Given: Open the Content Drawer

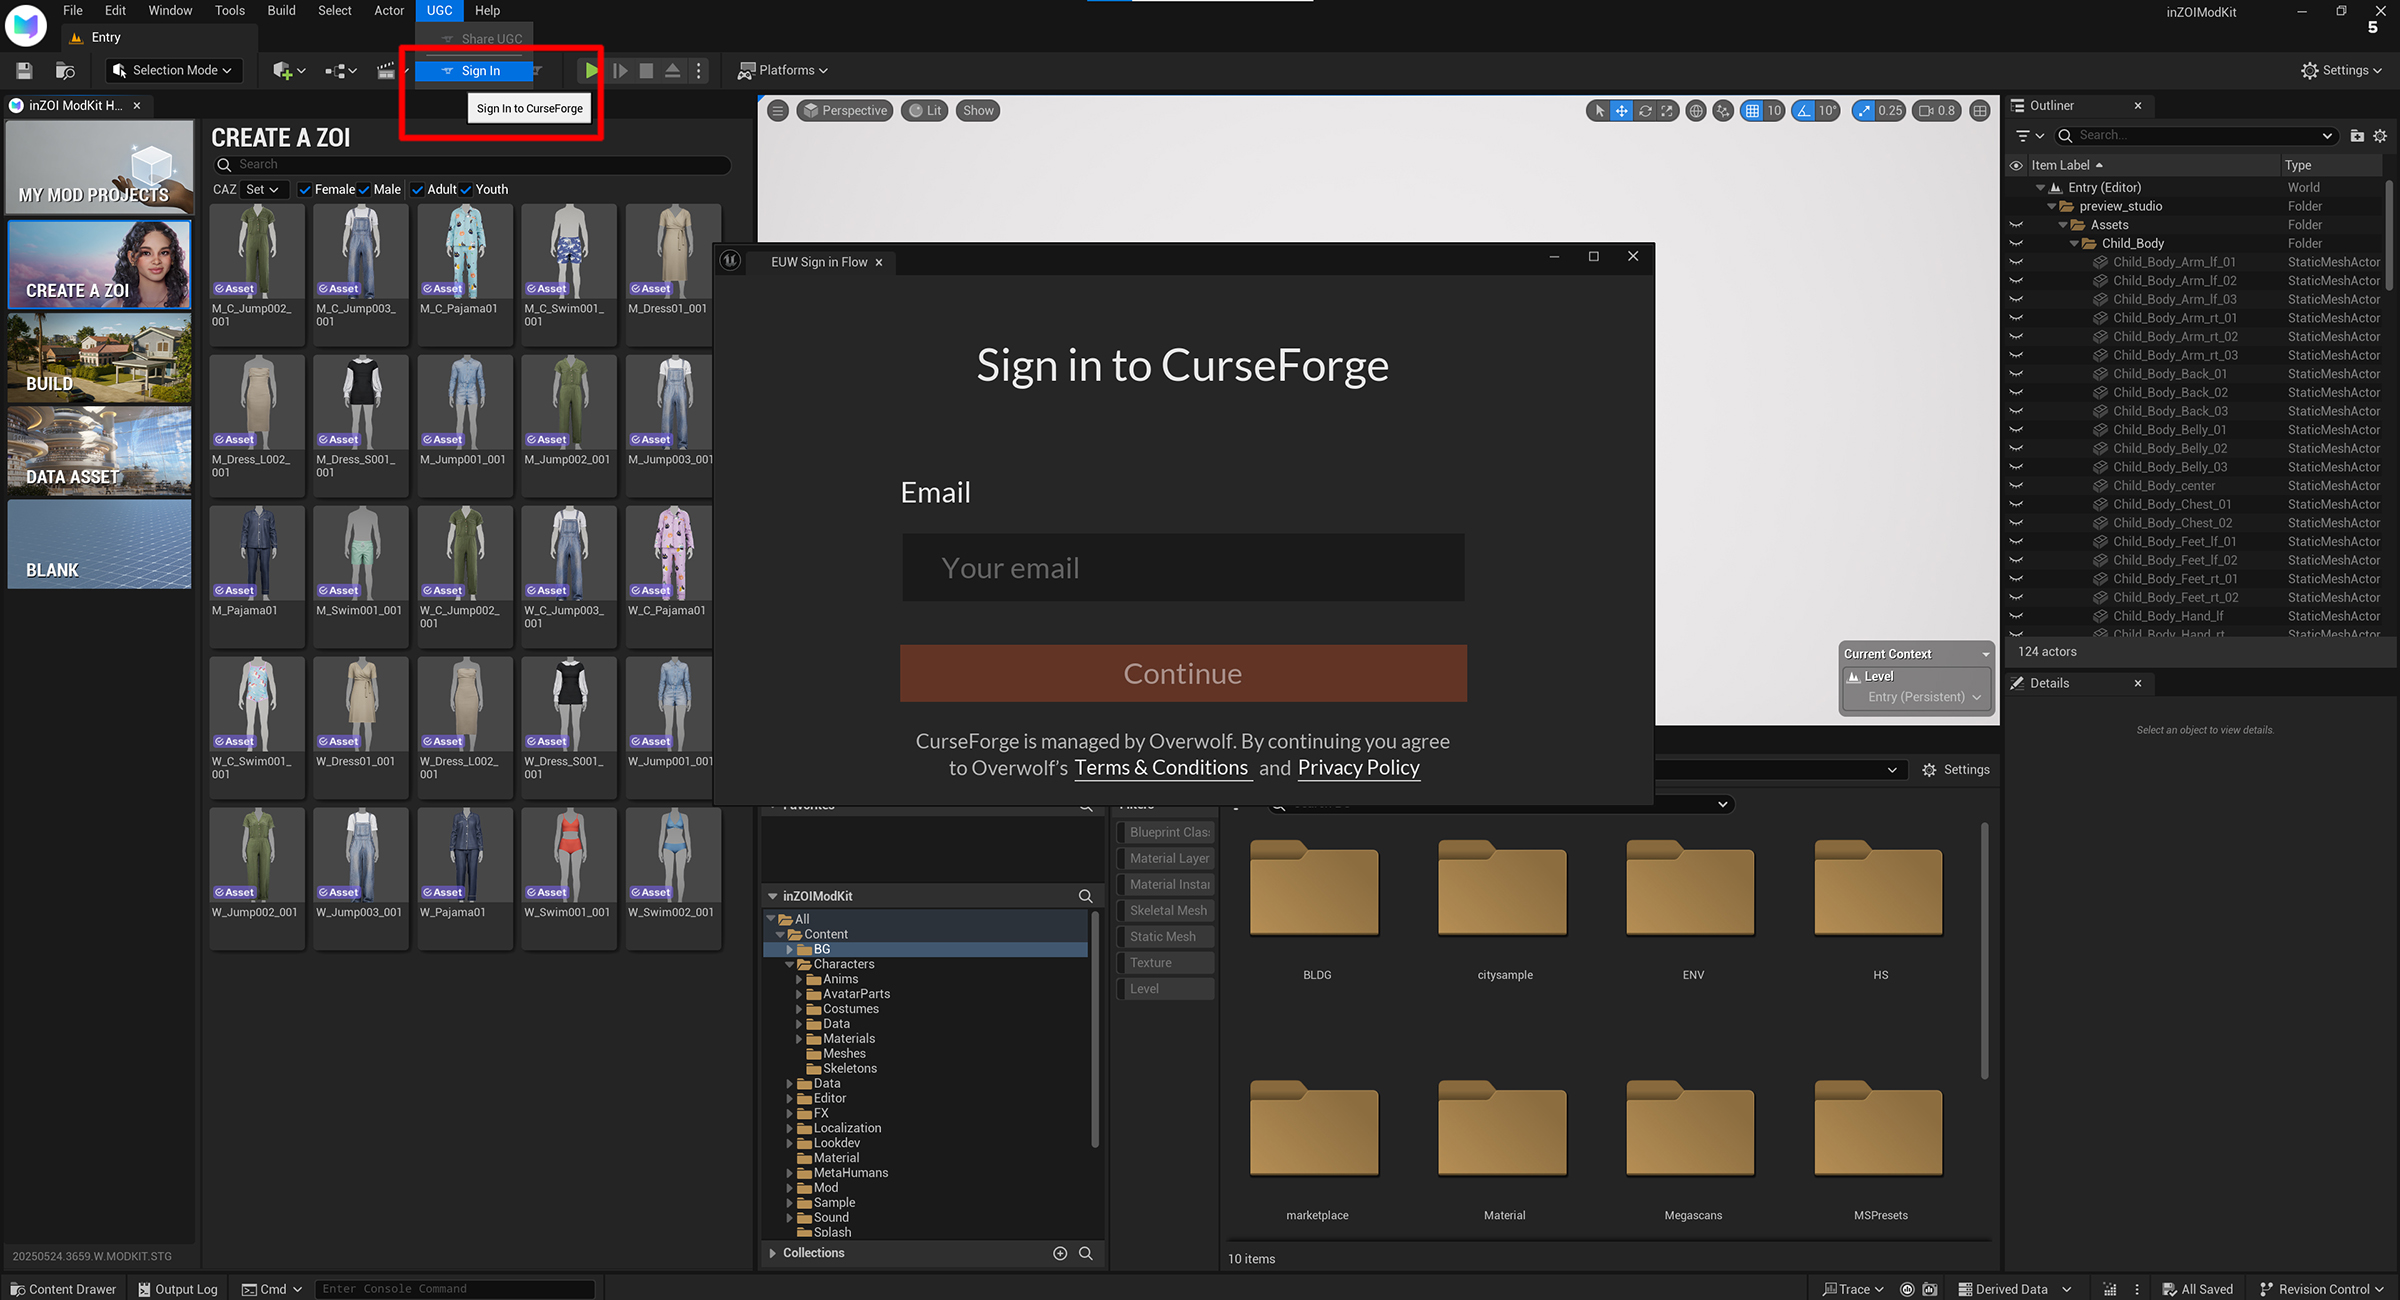Looking at the screenshot, I should [62, 1289].
